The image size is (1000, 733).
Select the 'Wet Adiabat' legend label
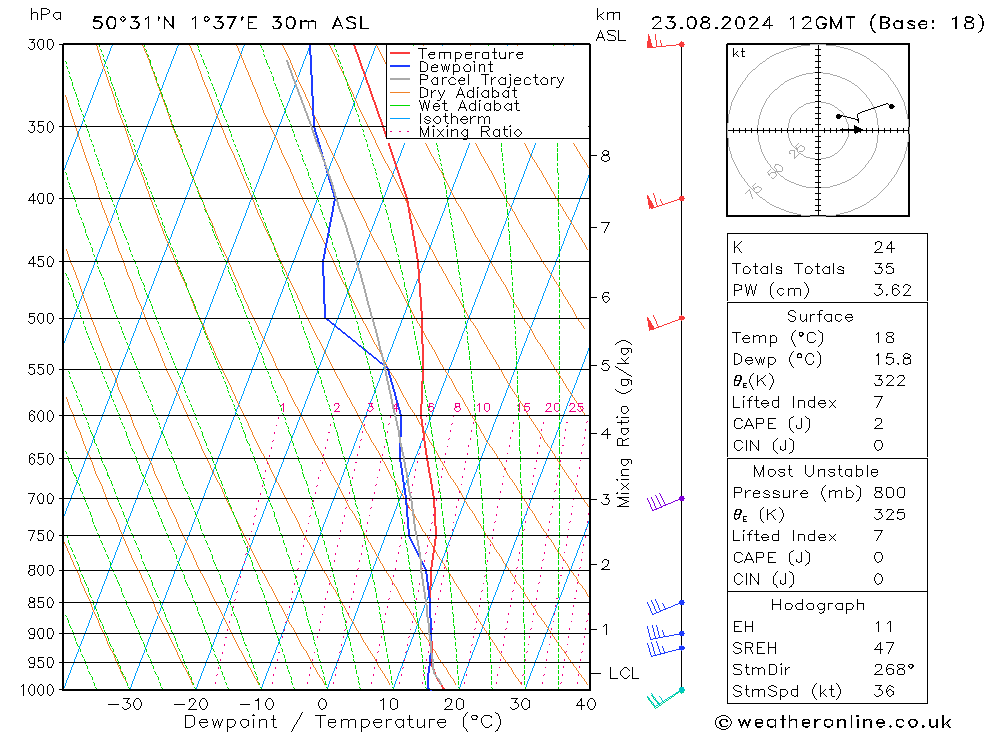click(469, 106)
